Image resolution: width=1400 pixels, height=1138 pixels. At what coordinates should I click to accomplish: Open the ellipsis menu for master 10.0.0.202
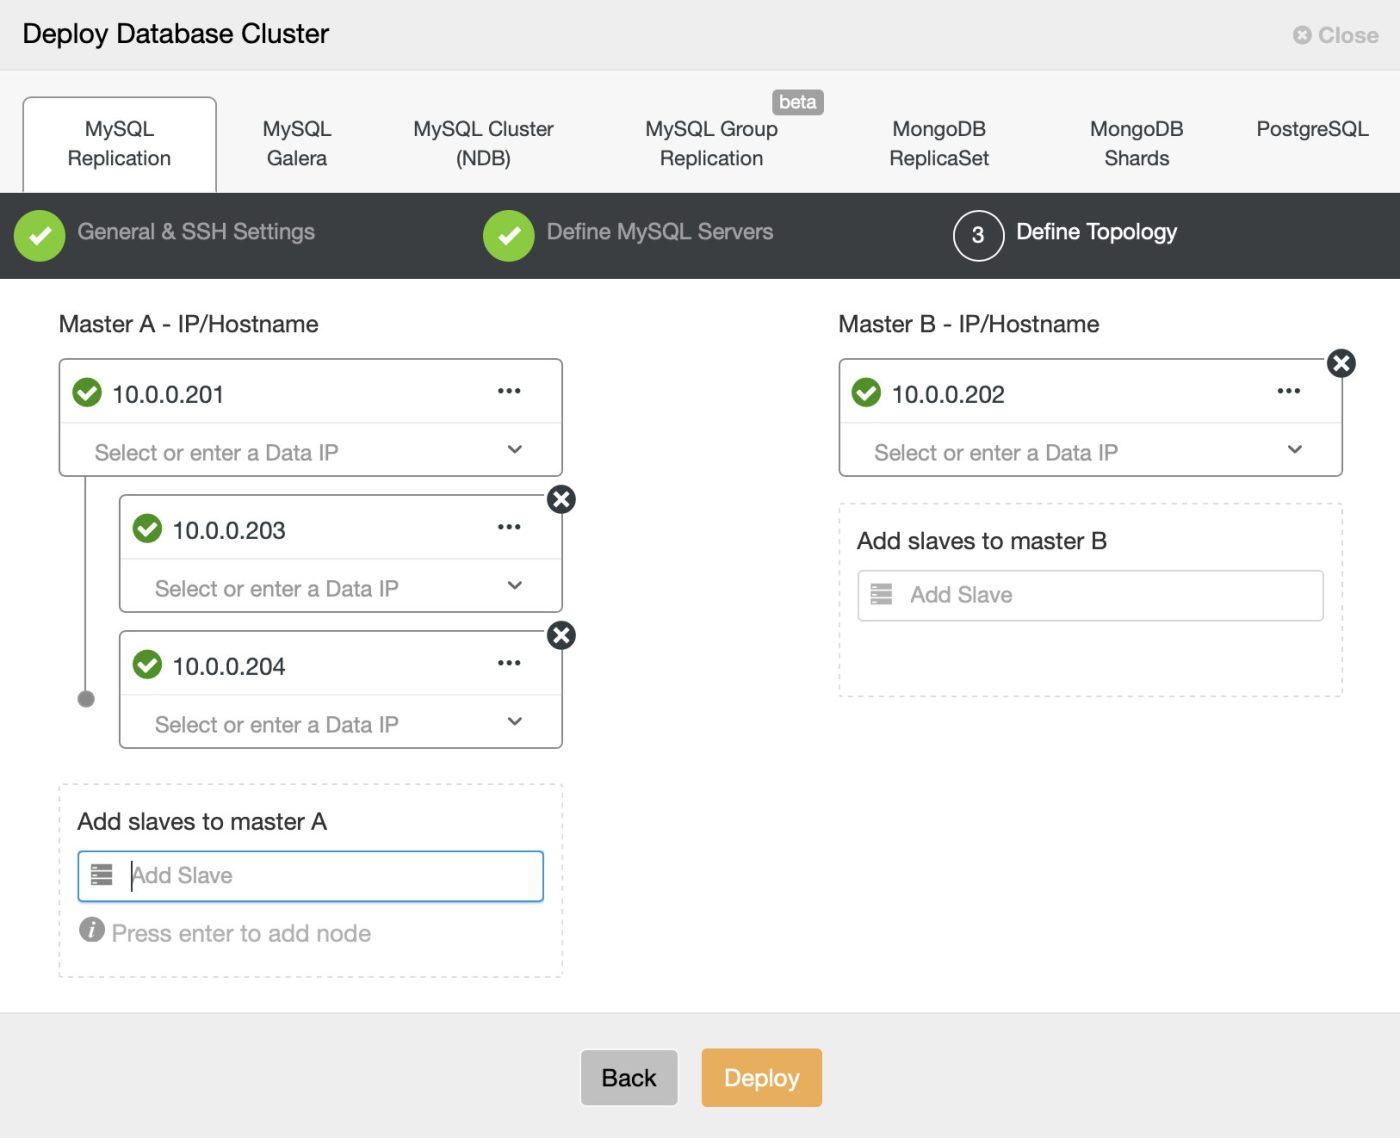coord(1288,391)
